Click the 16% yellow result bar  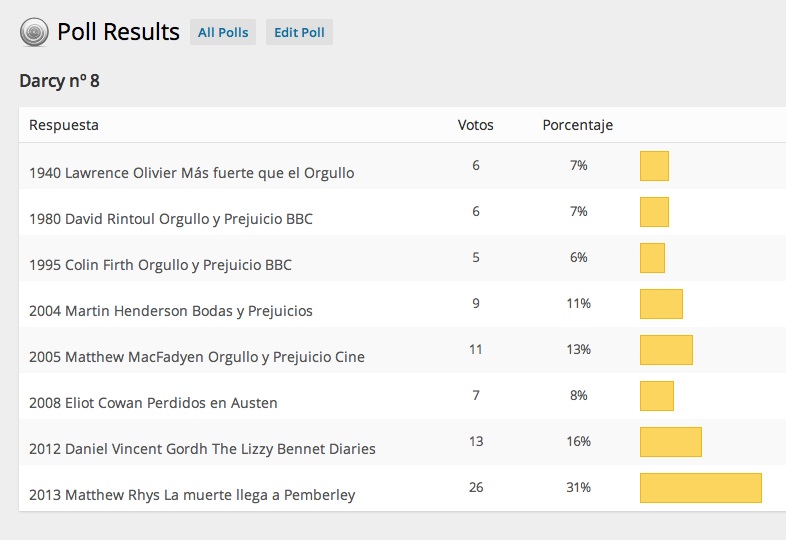pos(670,442)
